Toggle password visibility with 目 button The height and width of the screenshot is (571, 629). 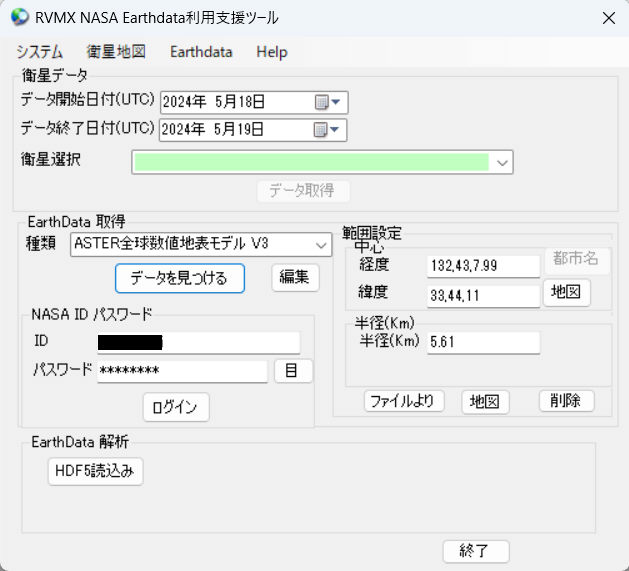293,371
